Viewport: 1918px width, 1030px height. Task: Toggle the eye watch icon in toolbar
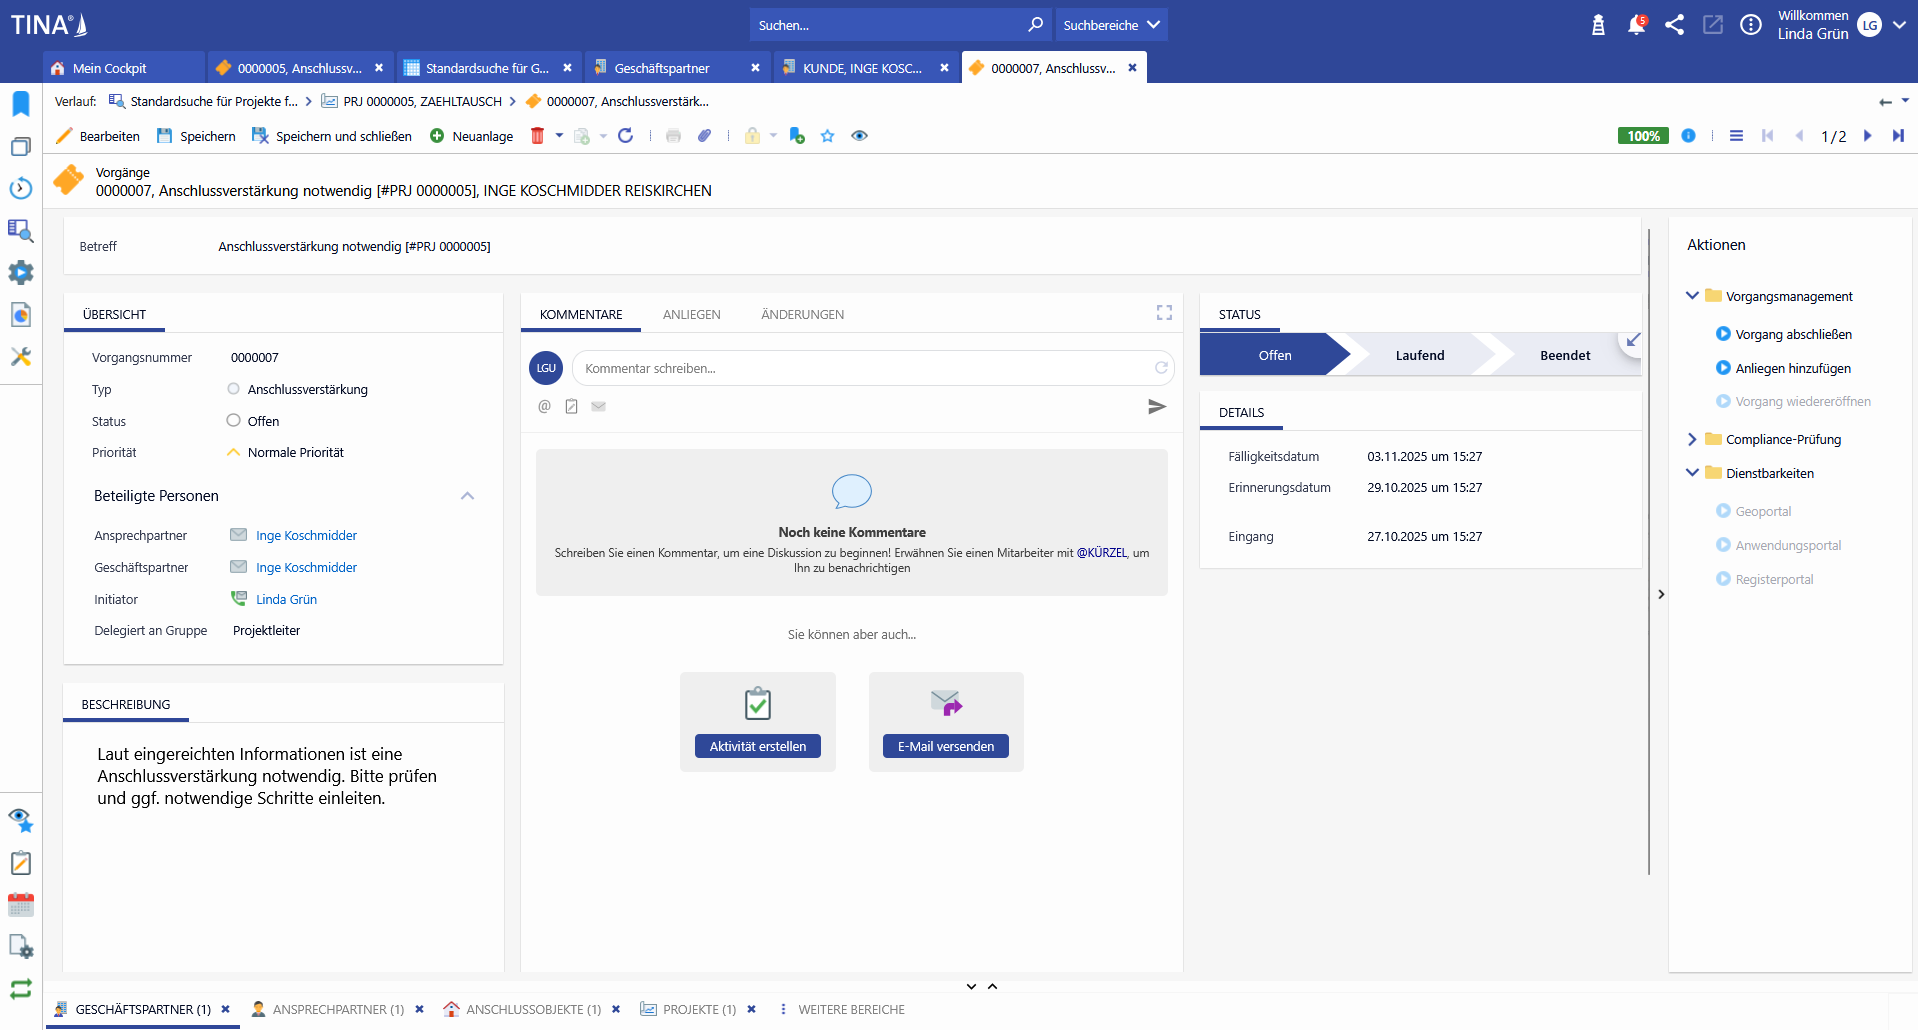tap(859, 136)
